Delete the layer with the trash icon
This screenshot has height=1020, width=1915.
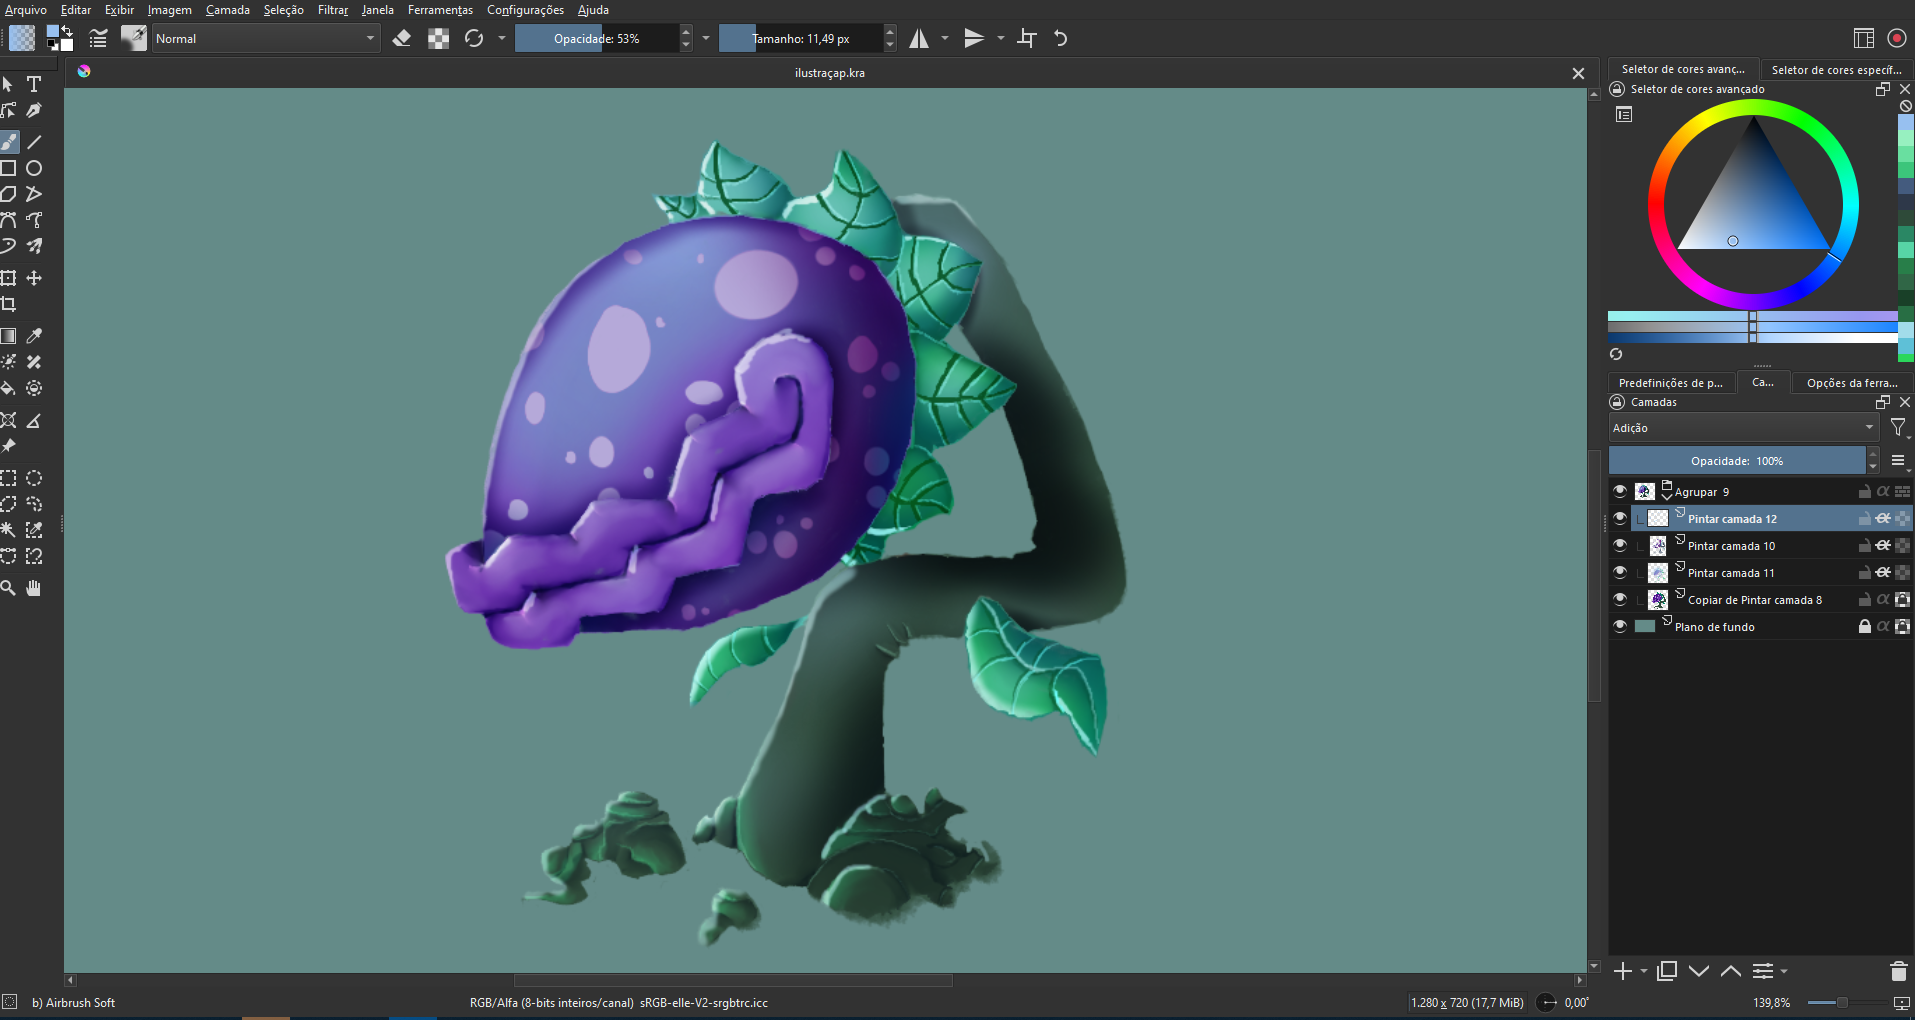point(1898,971)
